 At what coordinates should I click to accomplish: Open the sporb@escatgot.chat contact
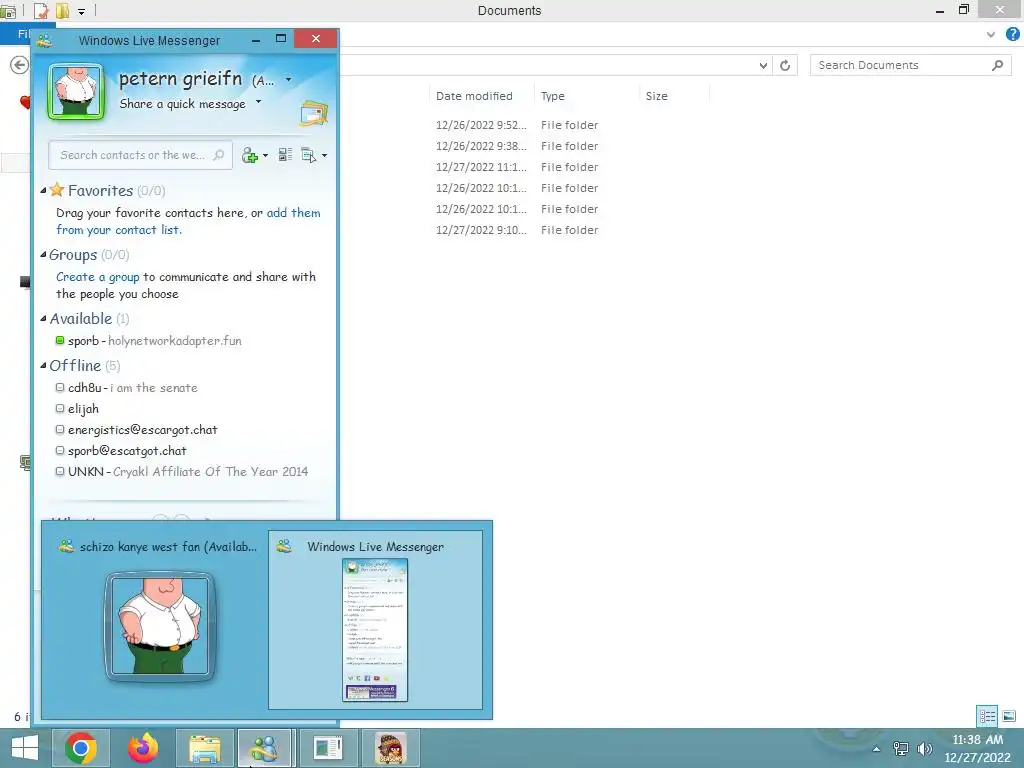pyautogui.click(x=121, y=451)
